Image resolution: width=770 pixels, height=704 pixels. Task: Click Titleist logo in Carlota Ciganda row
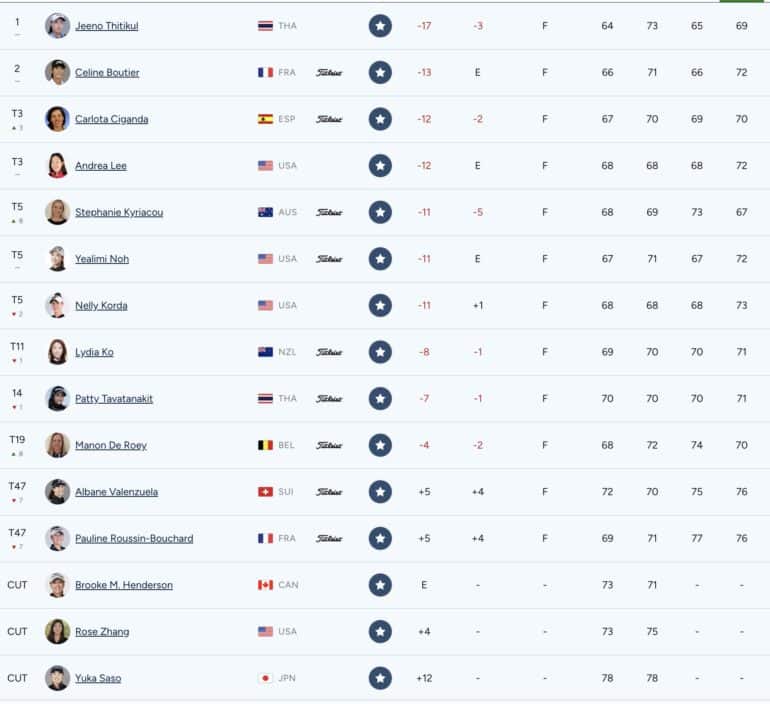[329, 119]
